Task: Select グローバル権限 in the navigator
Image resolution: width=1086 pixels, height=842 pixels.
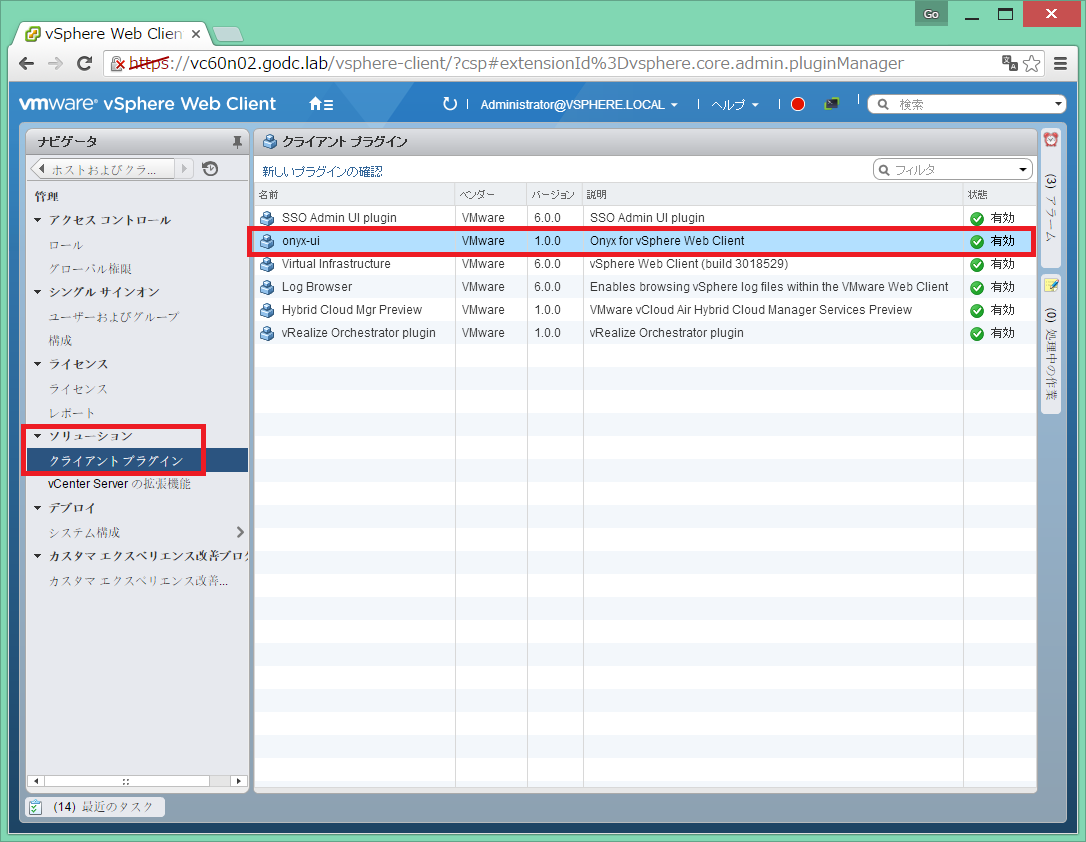Action: tap(90, 269)
